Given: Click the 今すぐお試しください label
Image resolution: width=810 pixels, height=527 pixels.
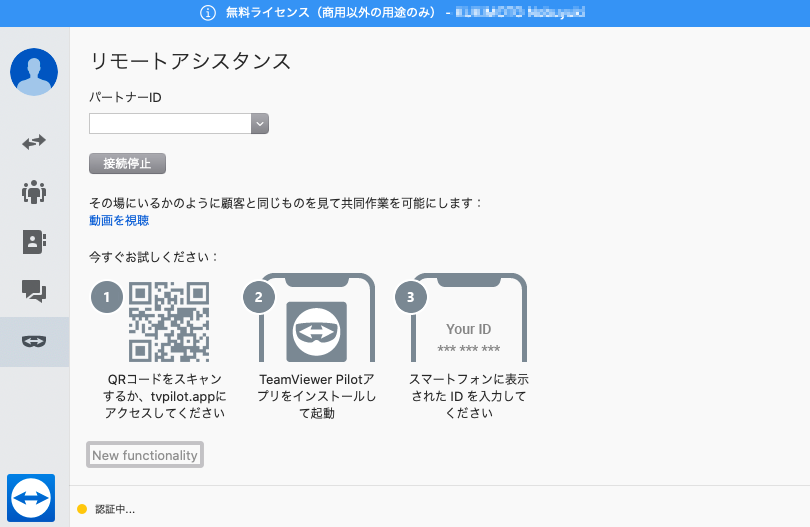Looking at the screenshot, I should [153, 257].
